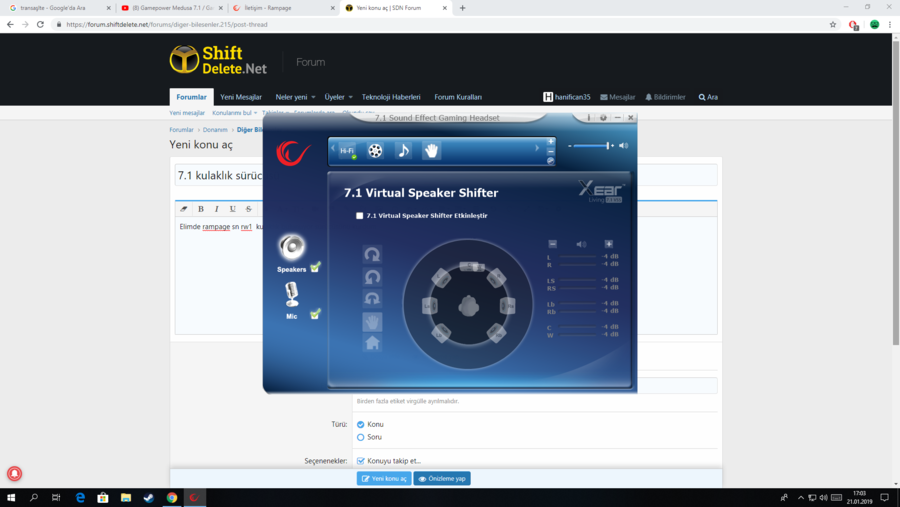Open the Donanım breadcrumb link
The width and height of the screenshot is (900, 507).
tap(215, 130)
